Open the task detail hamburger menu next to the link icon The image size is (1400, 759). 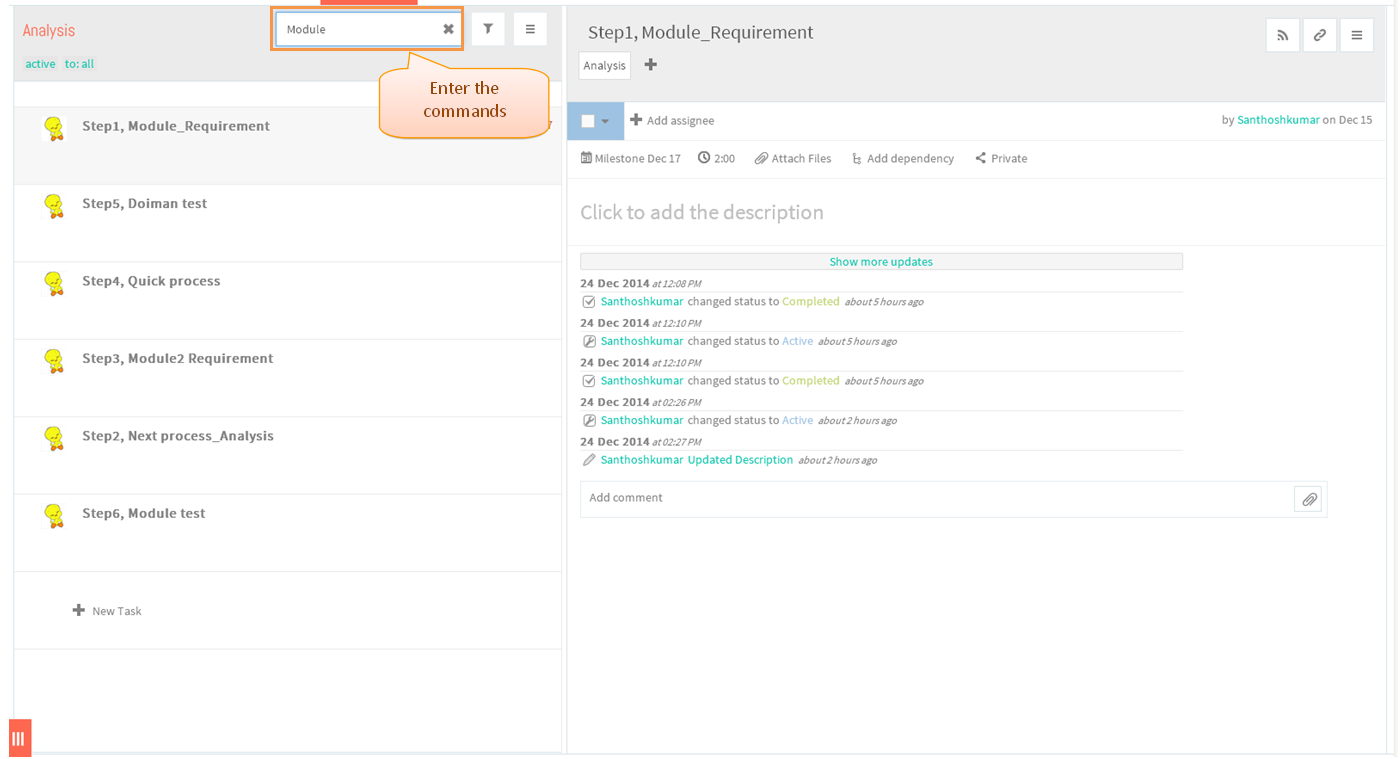pyautogui.click(x=1357, y=35)
